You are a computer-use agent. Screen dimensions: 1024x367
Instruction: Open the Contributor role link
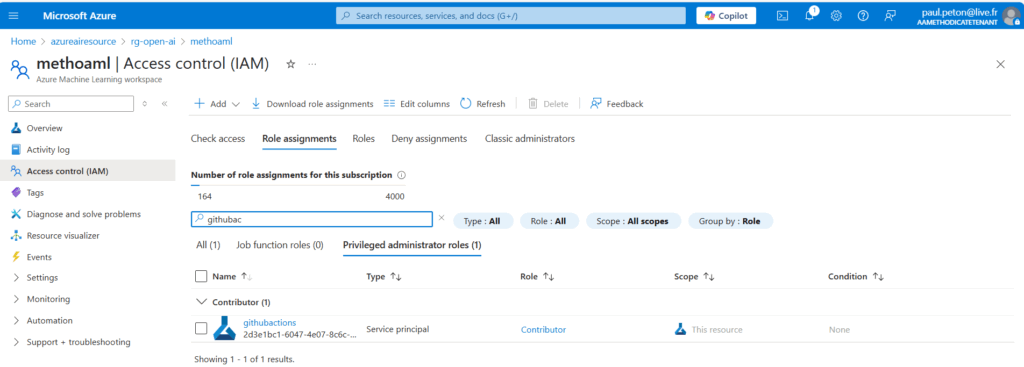pyautogui.click(x=543, y=330)
